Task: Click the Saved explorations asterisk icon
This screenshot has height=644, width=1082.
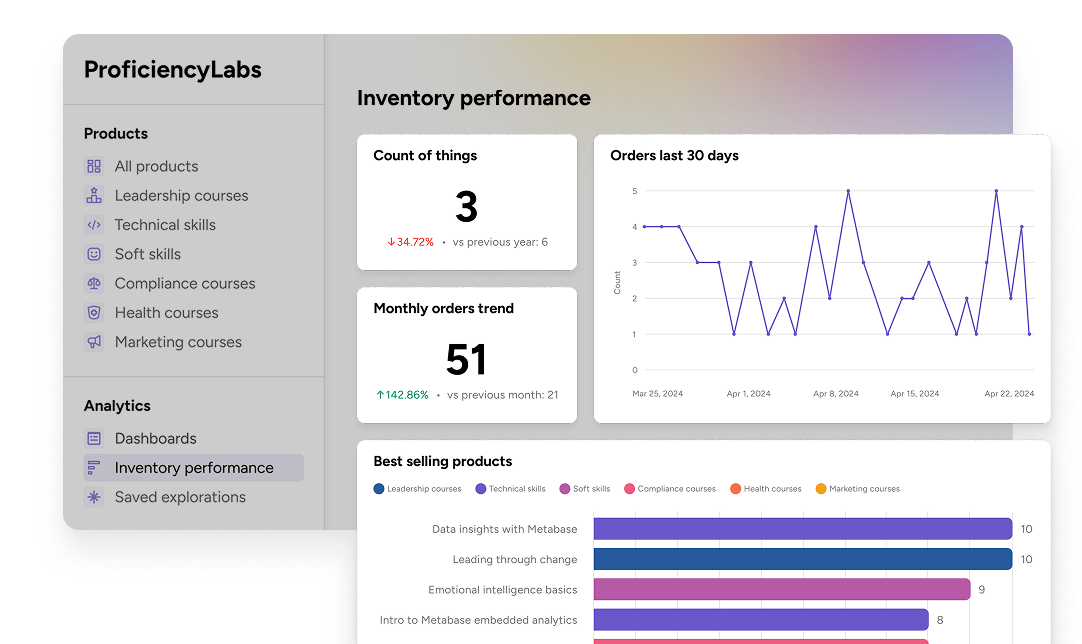Action: [x=94, y=497]
